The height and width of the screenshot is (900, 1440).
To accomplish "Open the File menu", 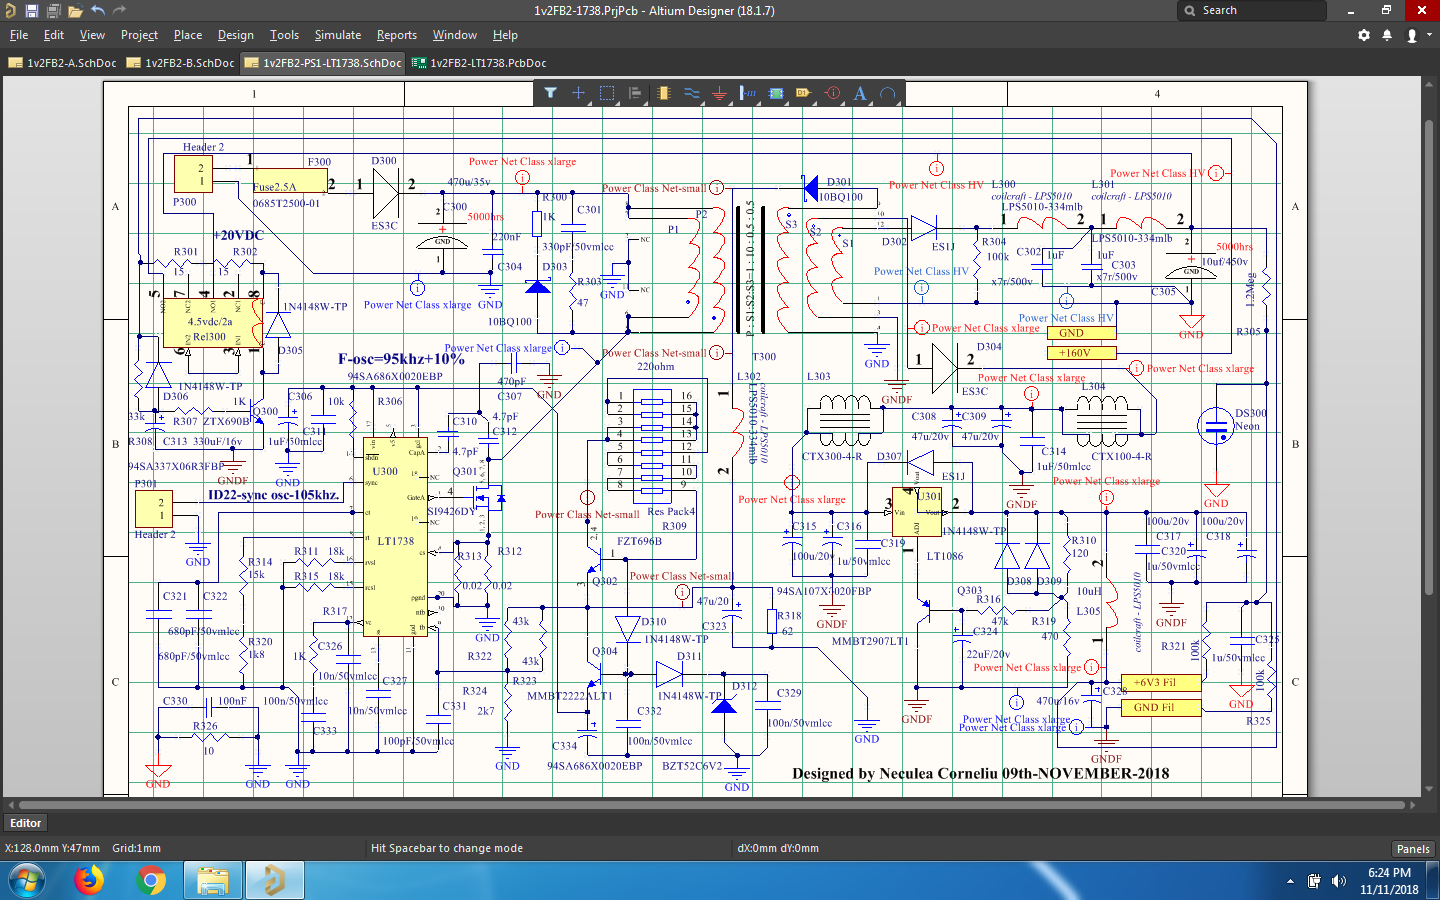I will point(19,35).
